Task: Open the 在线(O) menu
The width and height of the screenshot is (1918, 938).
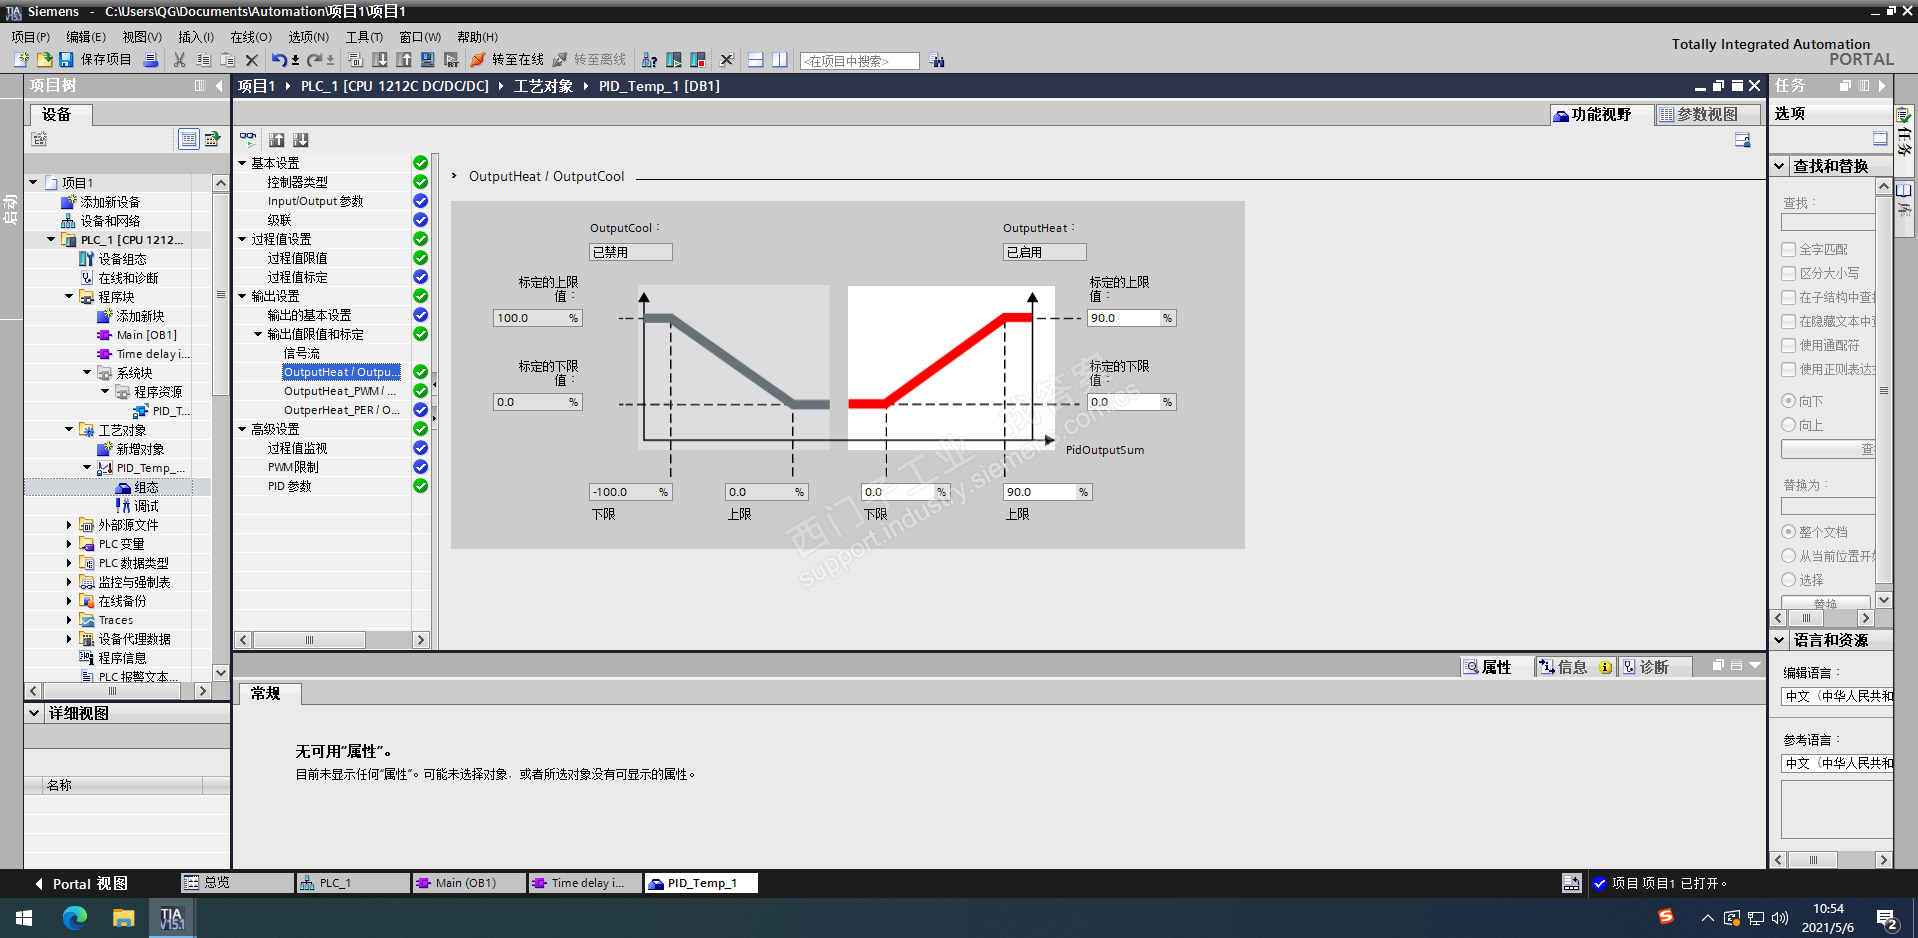Action: click(251, 37)
